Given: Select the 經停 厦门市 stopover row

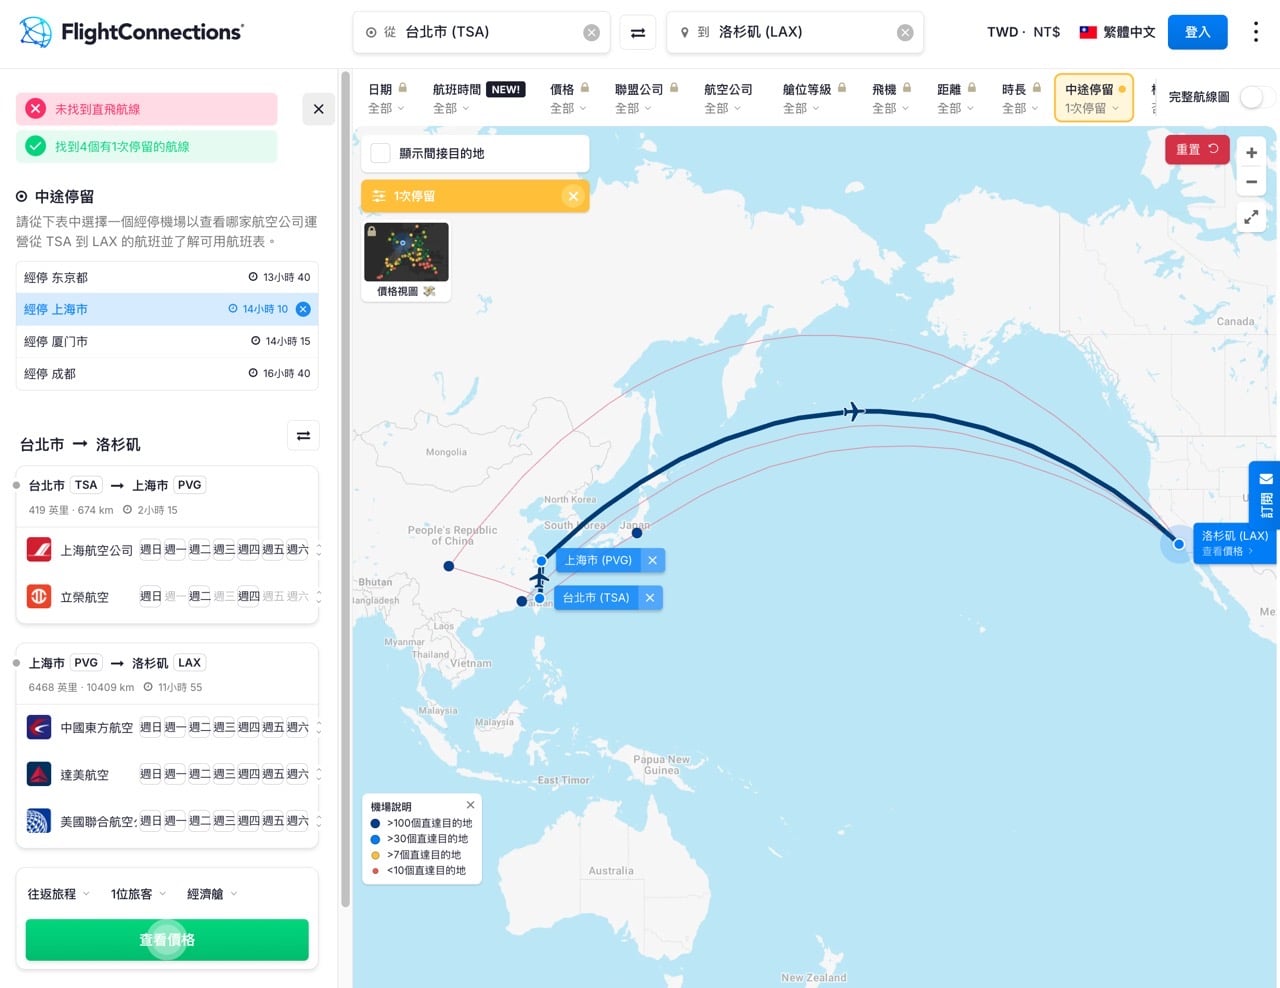Looking at the screenshot, I should [167, 341].
